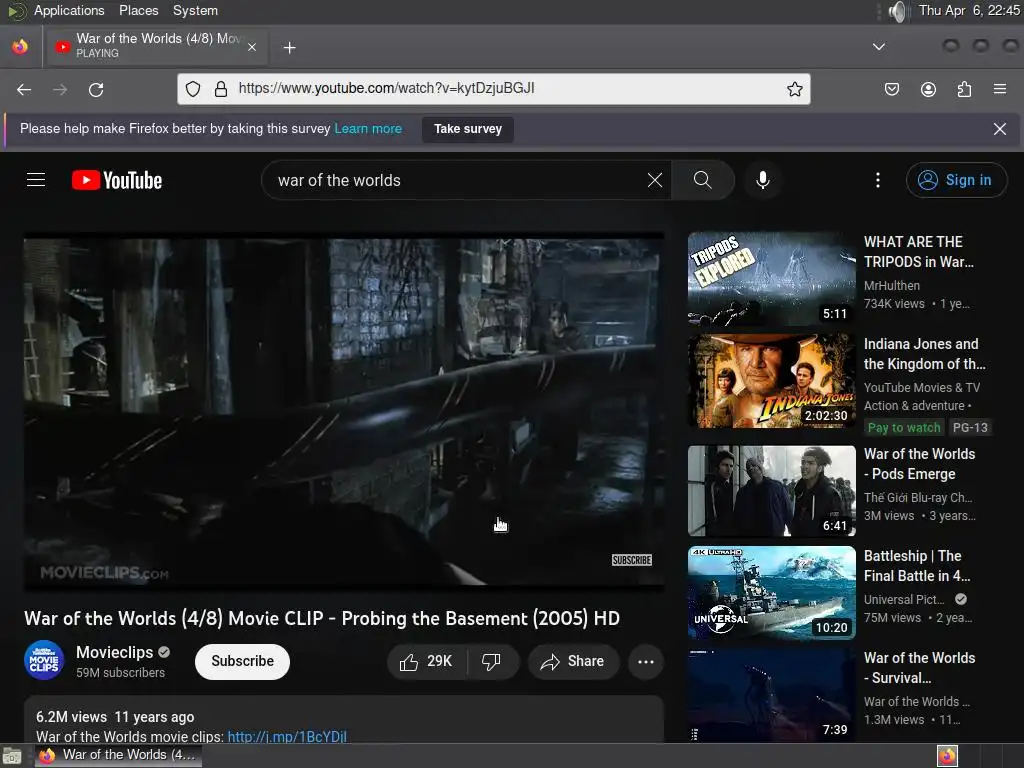Save page to Pocket icon
Viewport: 1024px width, 768px height.
891,89
